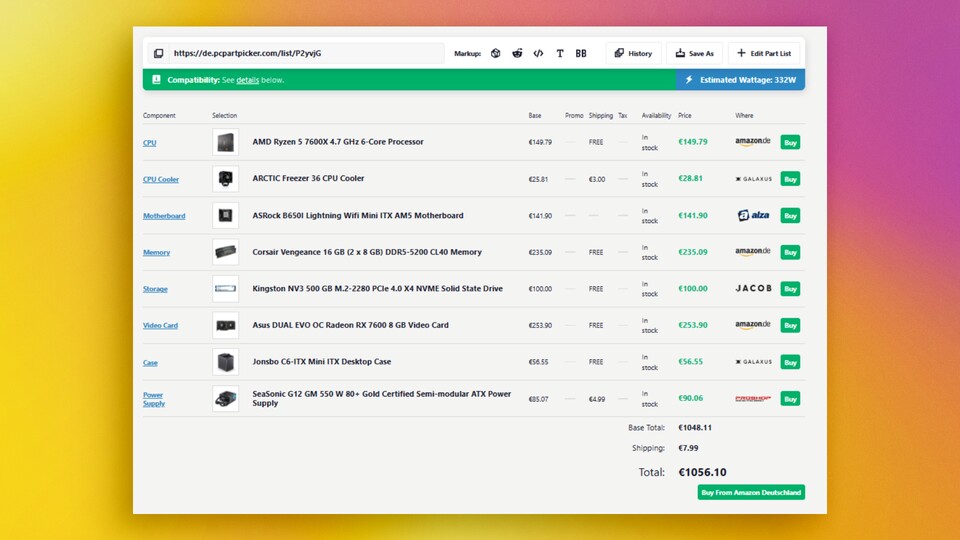This screenshot has height=540, width=960.
Task: Open the CPU component link
Action: [x=149, y=143]
